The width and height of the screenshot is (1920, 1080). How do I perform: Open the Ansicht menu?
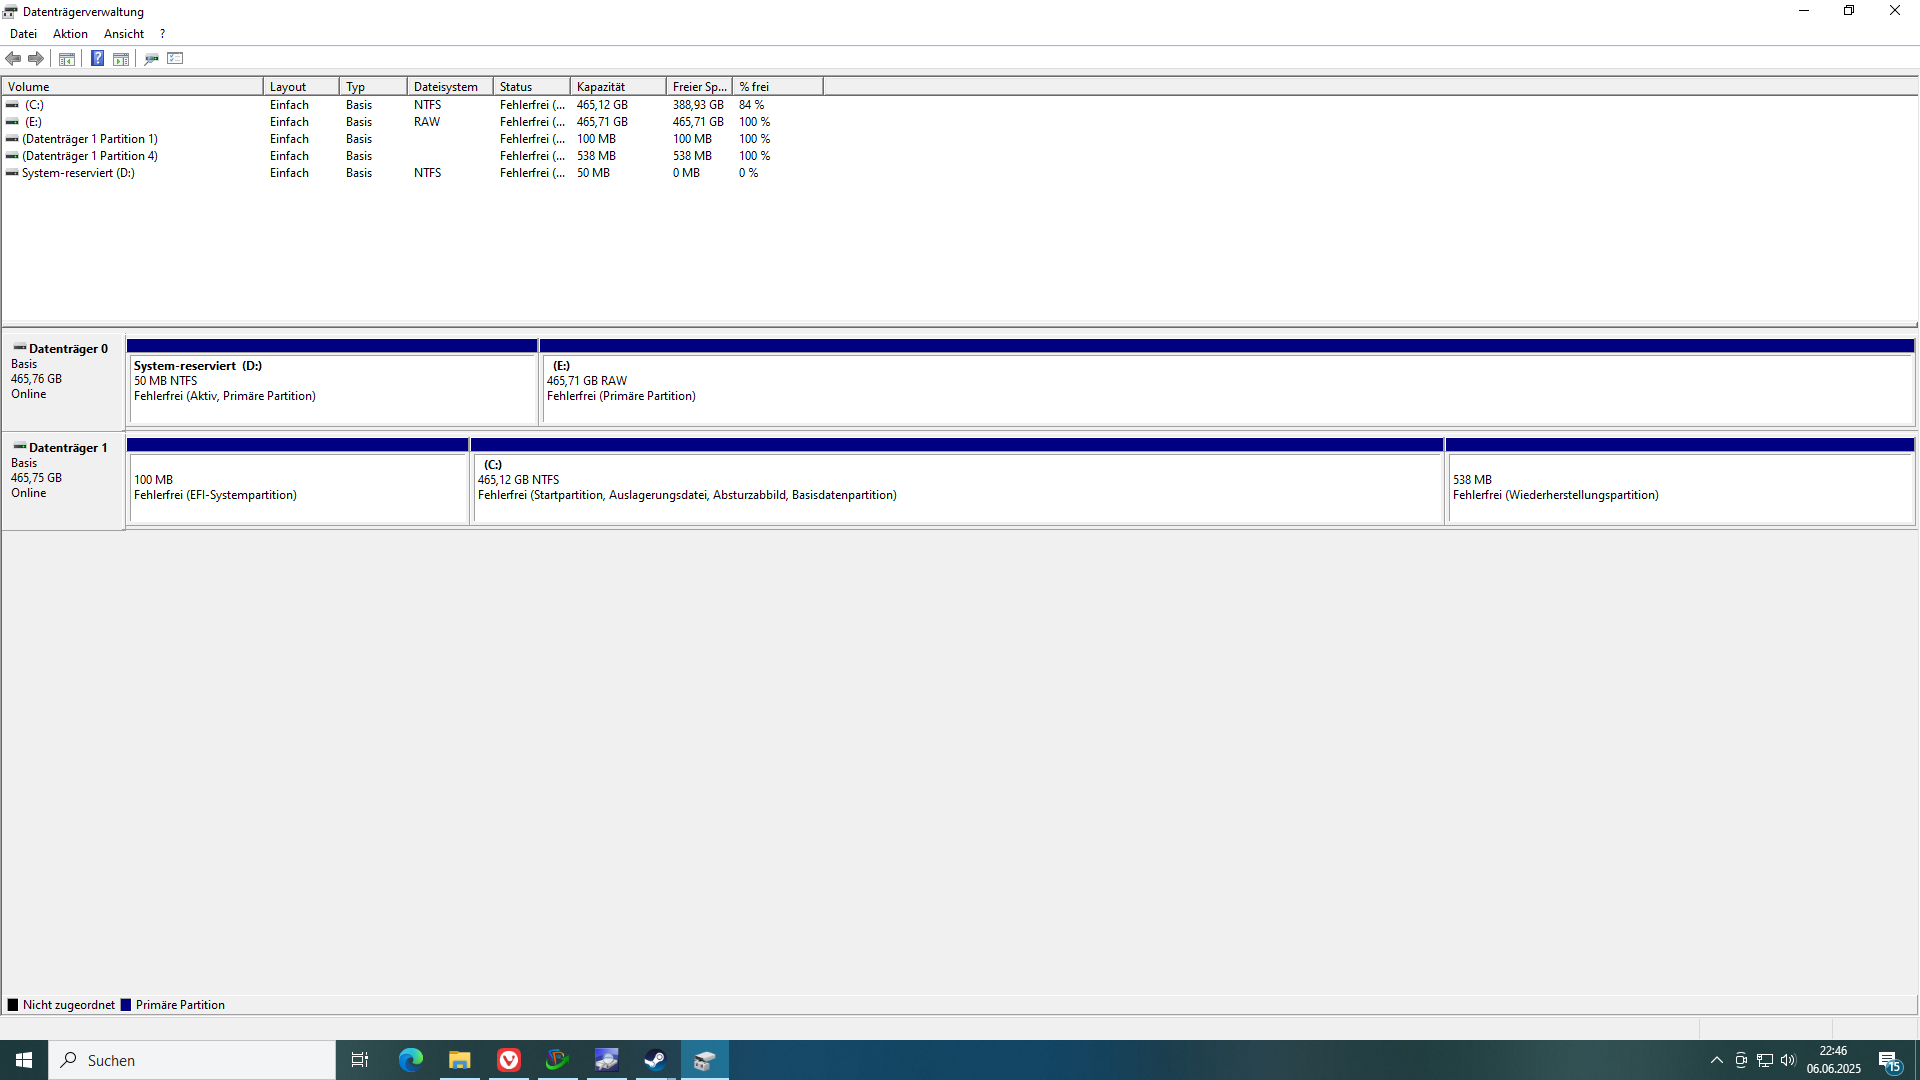coord(124,34)
